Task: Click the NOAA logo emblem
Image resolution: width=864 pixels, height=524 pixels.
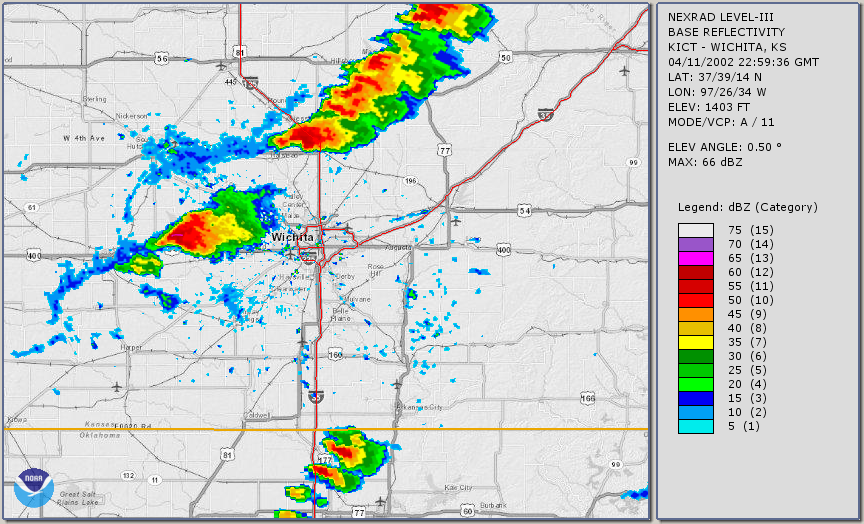Action: point(34,488)
